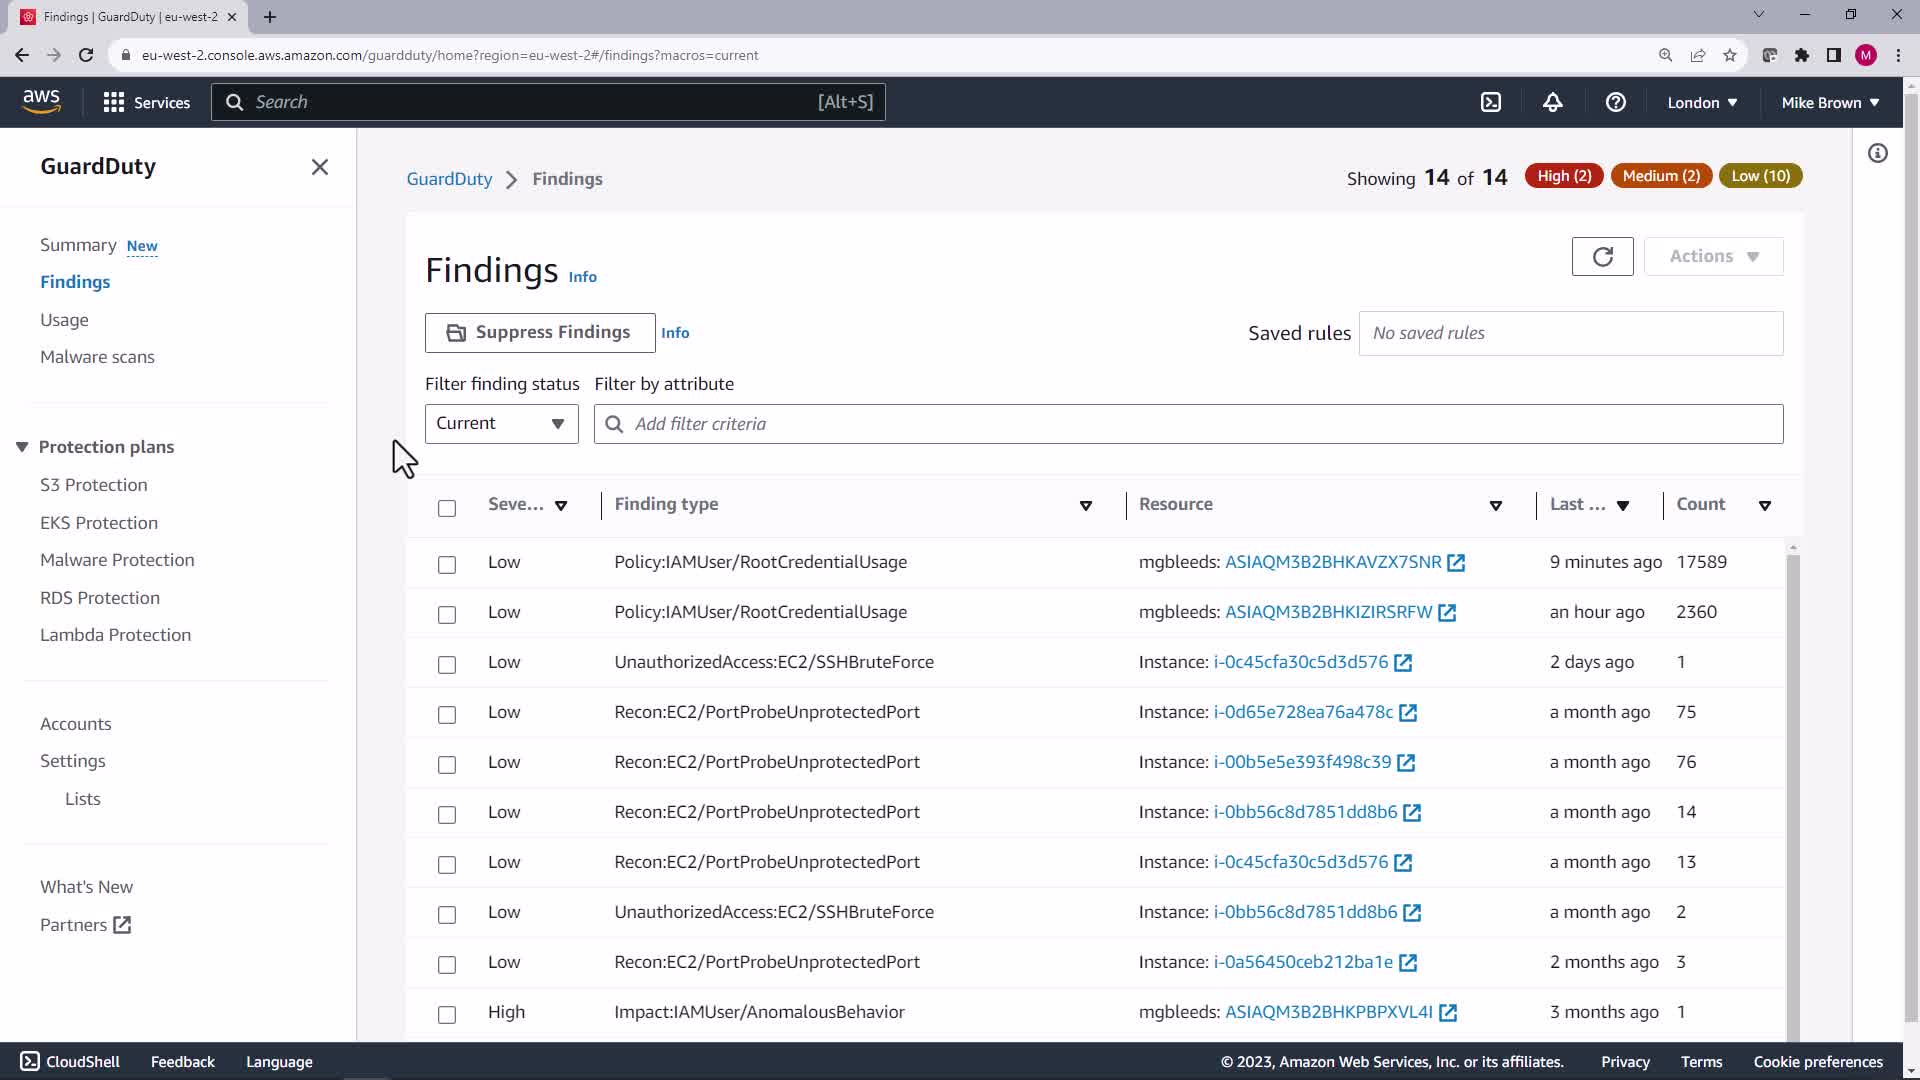Close the GuardDuty side navigation panel
Image resolution: width=1920 pixels, height=1080 pixels.
tap(319, 167)
